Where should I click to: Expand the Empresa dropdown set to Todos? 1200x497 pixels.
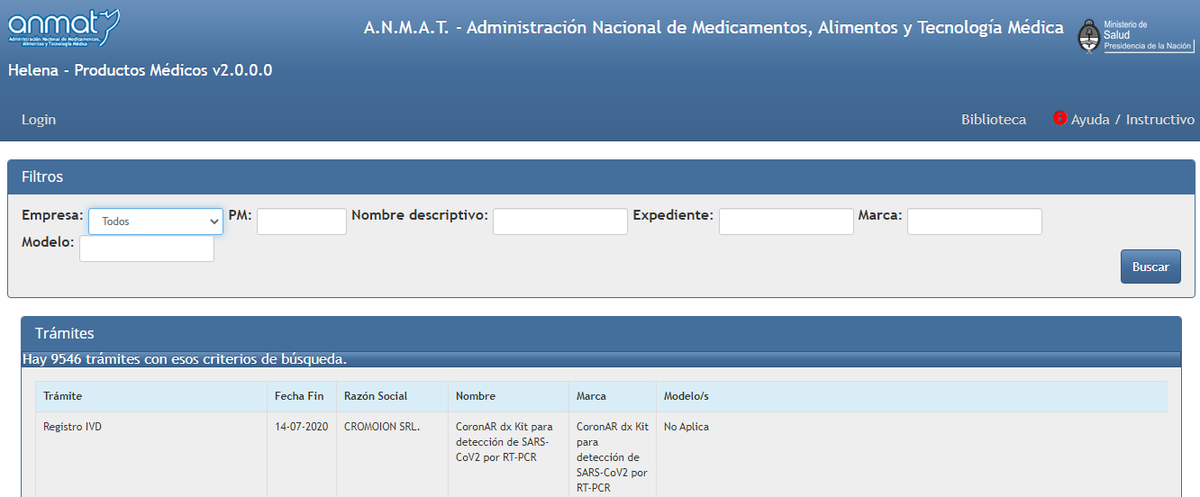pyautogui.click(x=156, y=221)
